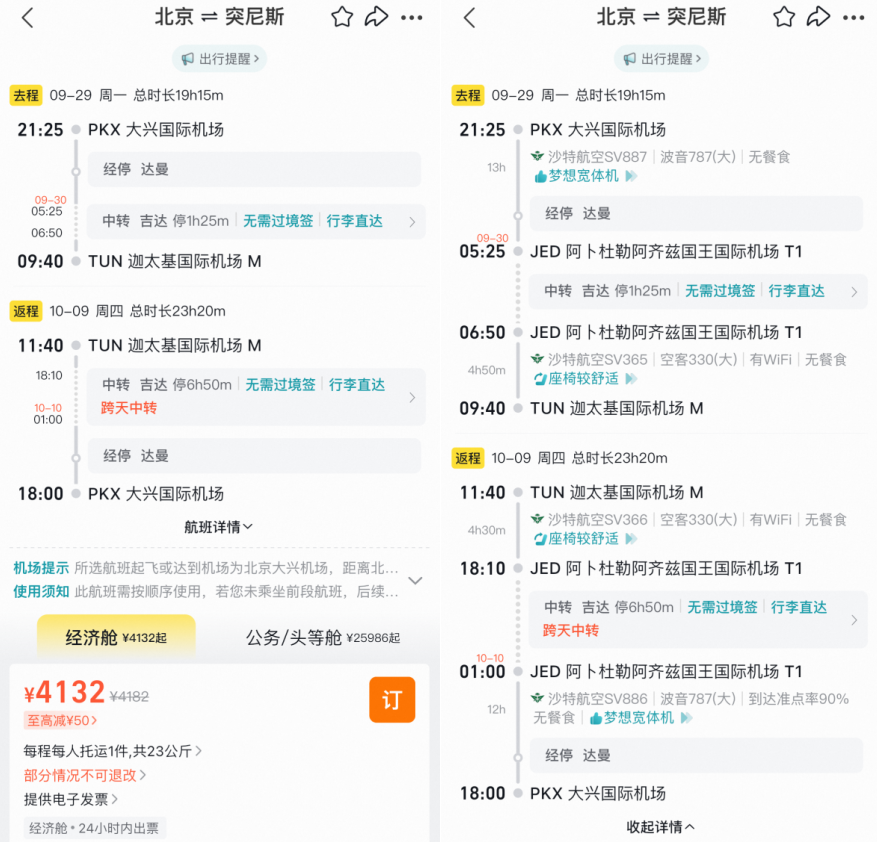Open the three-dot more options menu

[412, 17]
